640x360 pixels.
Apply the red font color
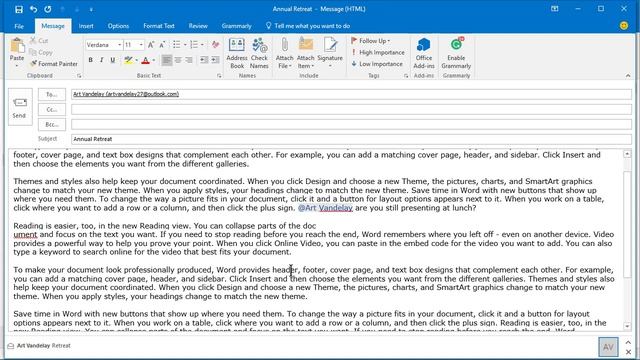145,60
